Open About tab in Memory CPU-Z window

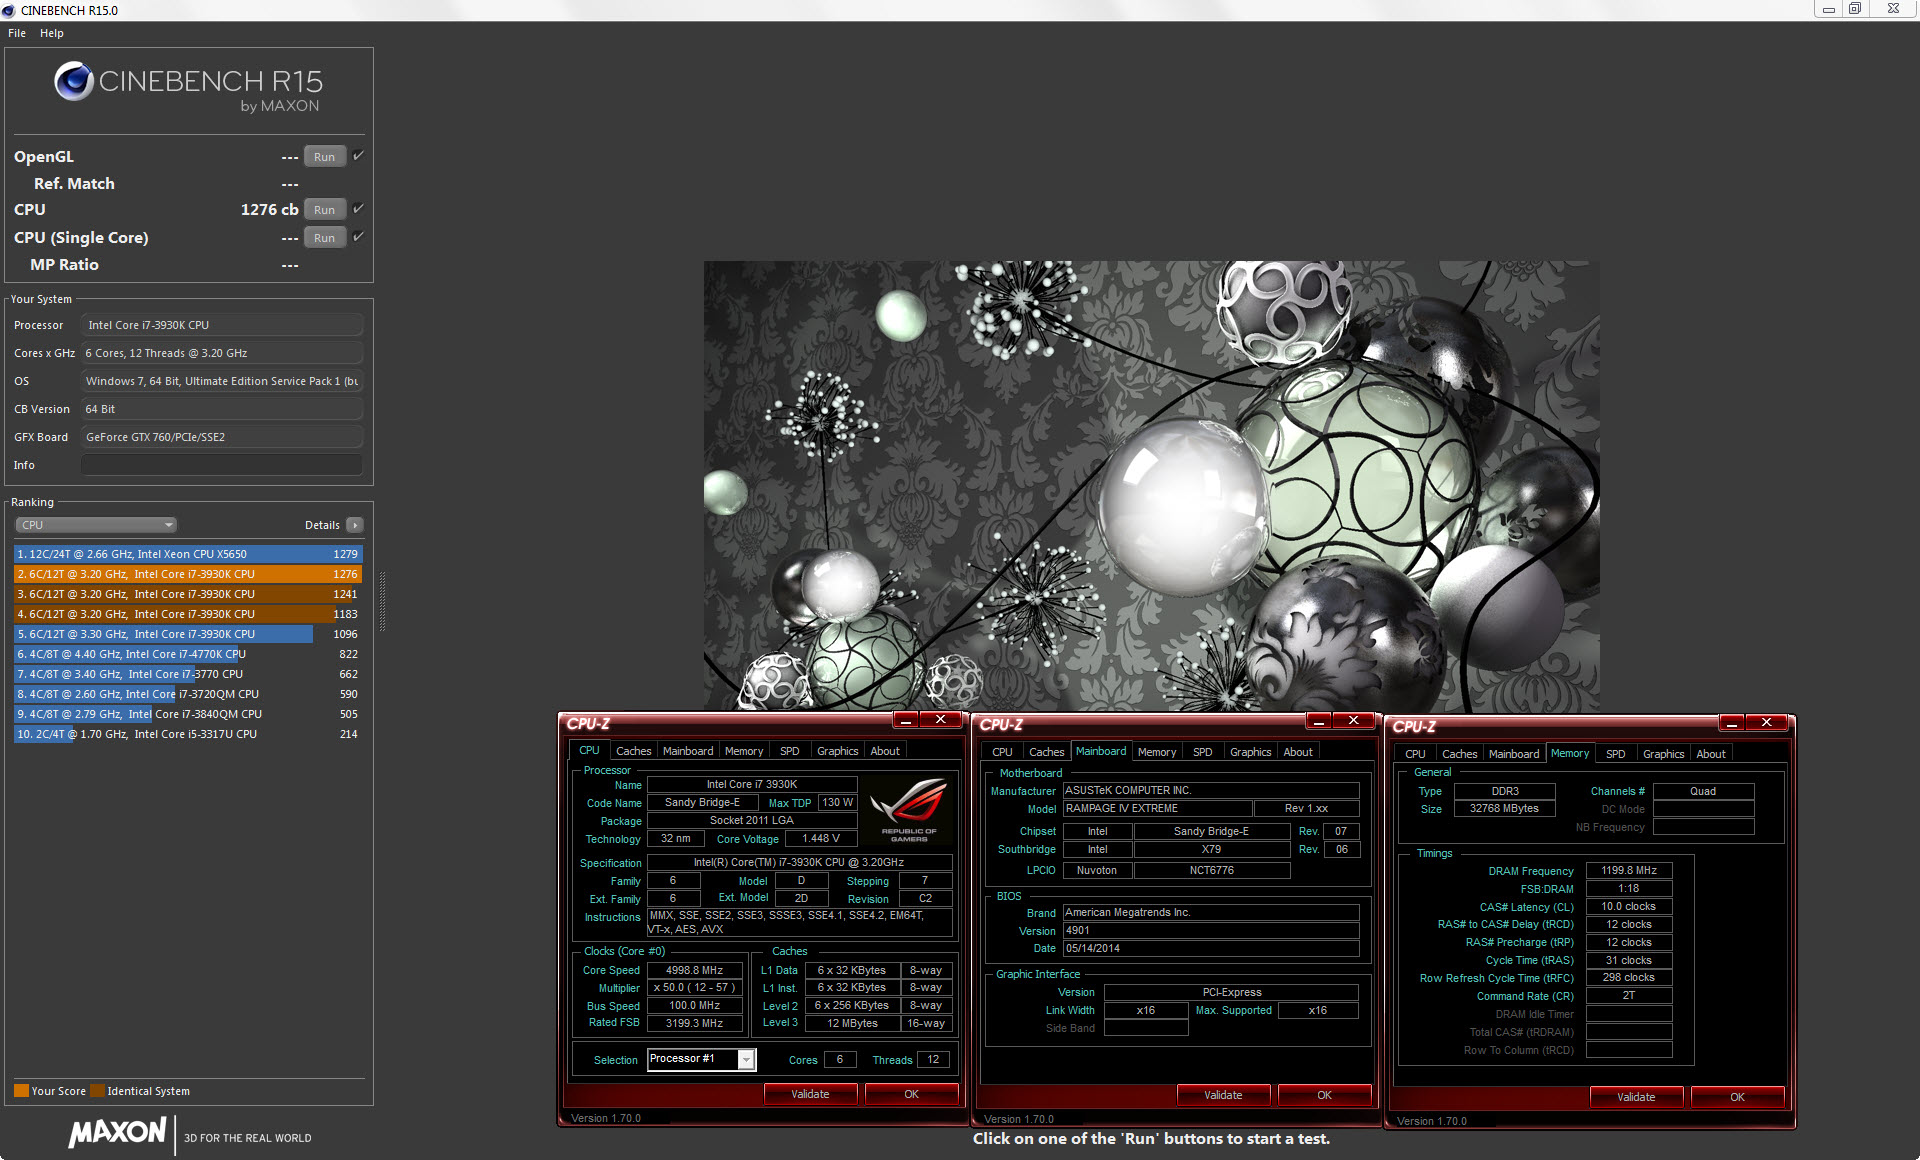tap(1711, 754)
